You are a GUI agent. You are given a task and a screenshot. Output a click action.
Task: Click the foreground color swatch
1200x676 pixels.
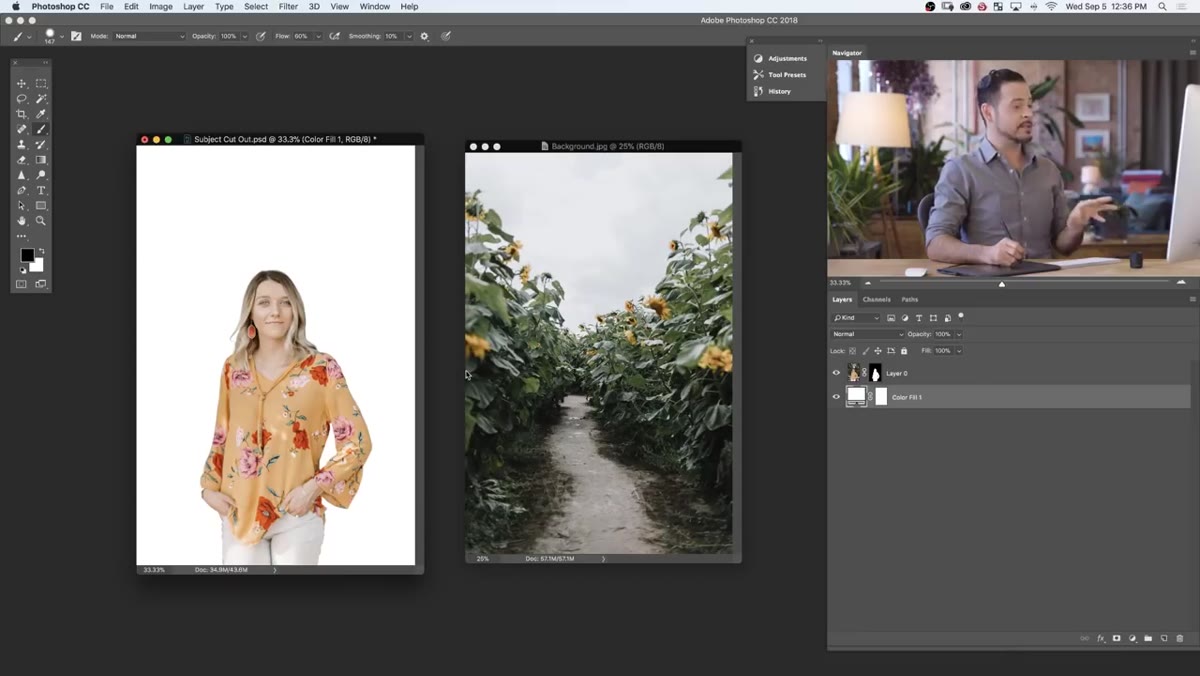(26, 255)
